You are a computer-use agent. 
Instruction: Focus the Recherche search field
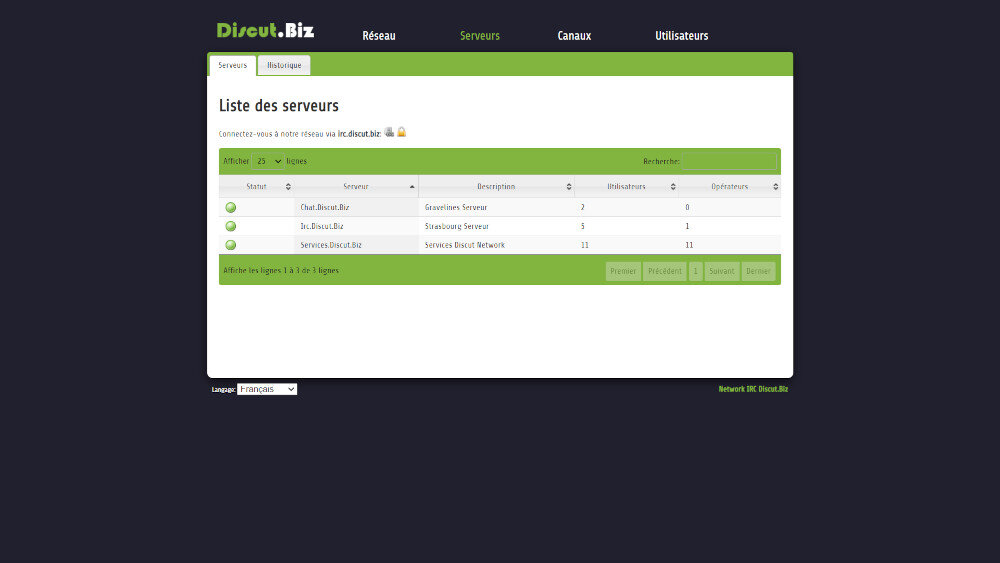[729, 161]
